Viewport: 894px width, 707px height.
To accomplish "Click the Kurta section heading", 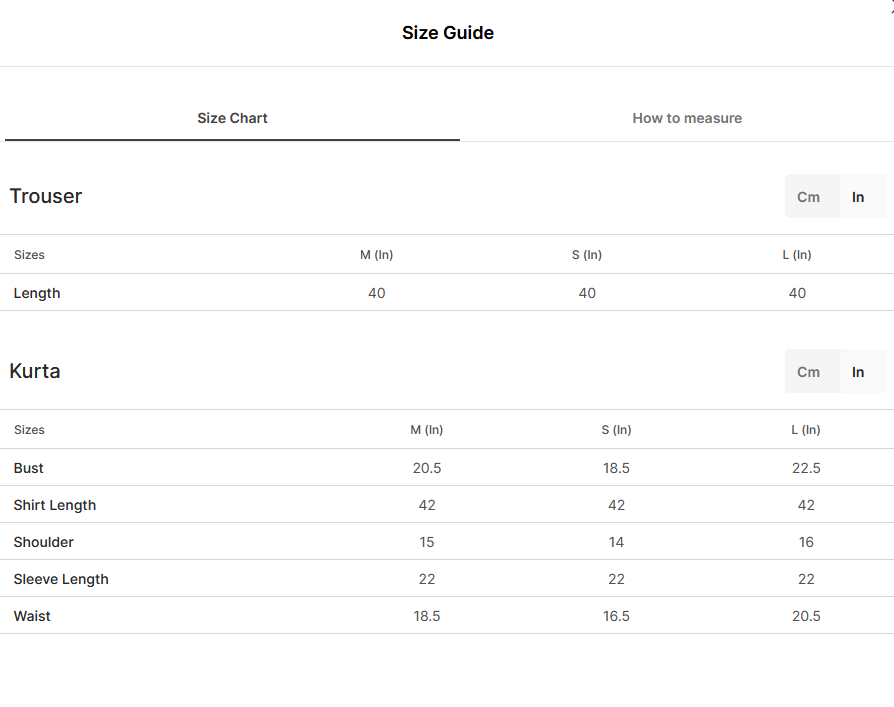I will point(35,371).
